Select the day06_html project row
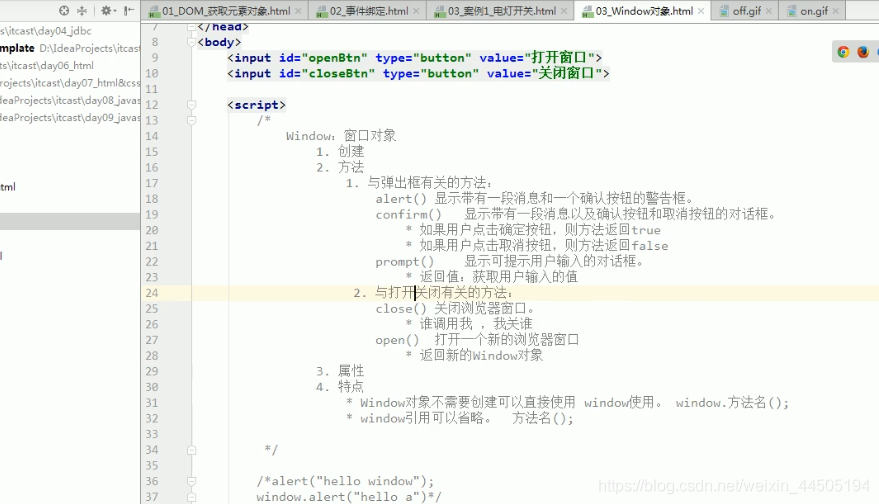The image size is (879, 504). coord(70,66)
